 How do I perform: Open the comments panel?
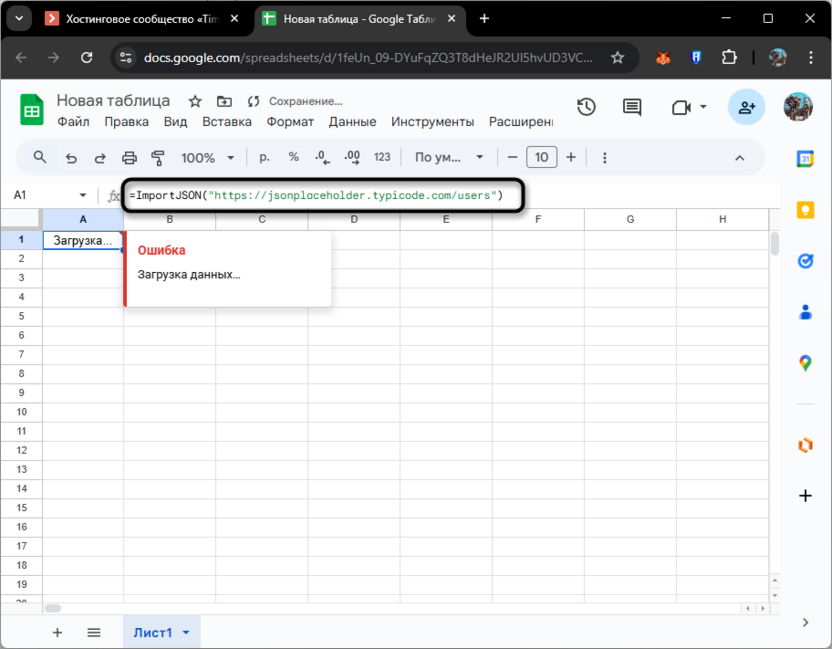pos(631,107)
